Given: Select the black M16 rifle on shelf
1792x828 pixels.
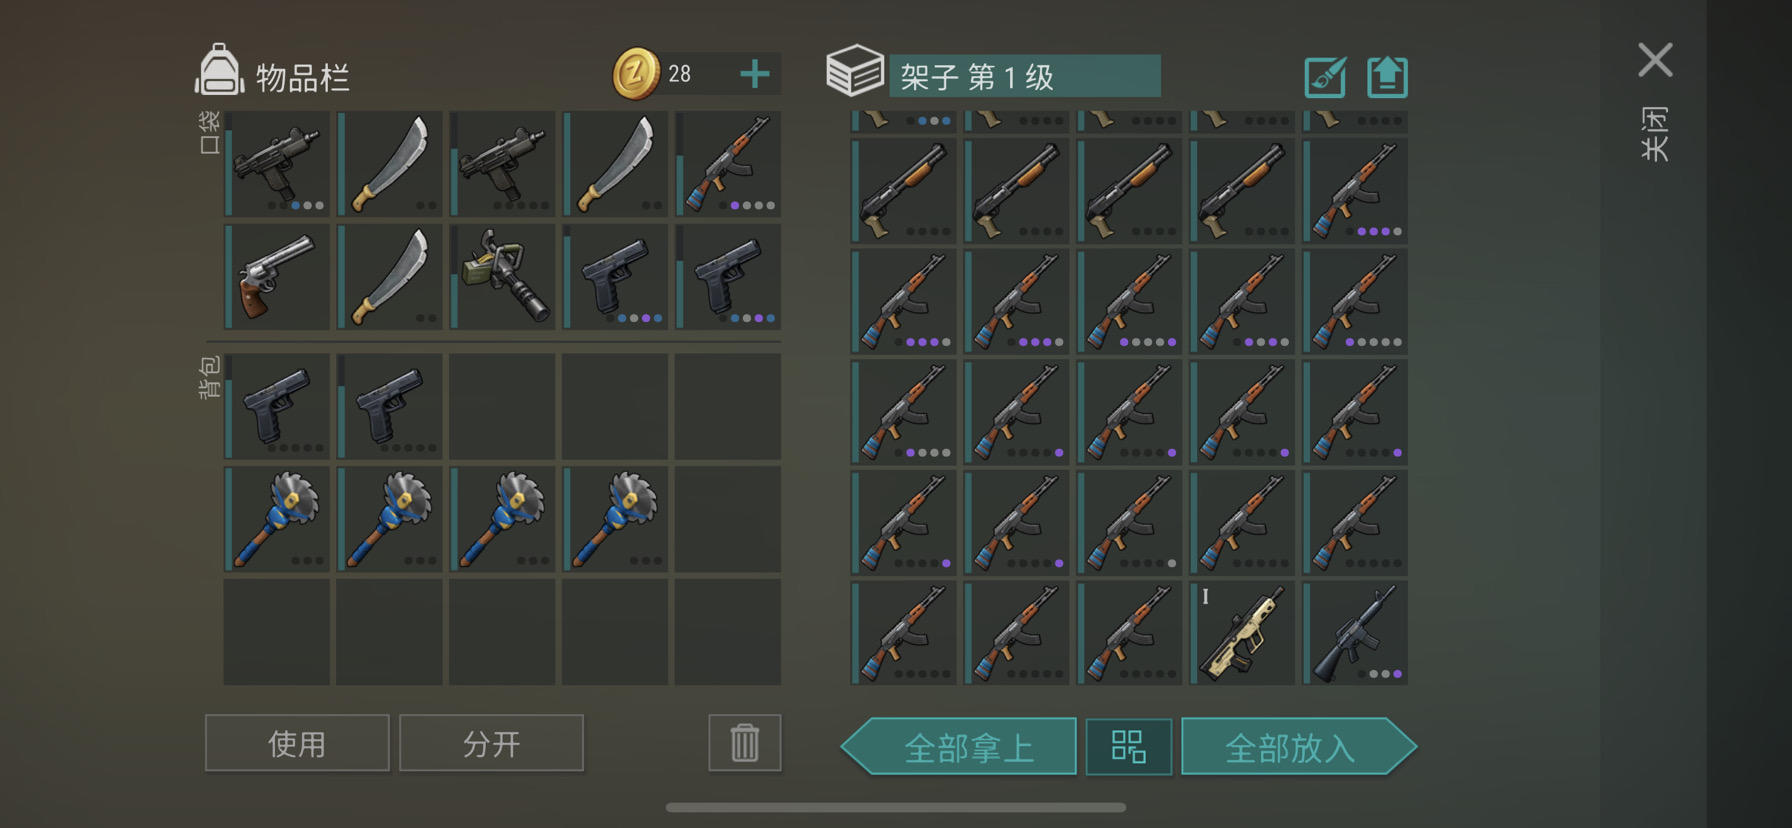Looking at the screenshot, I should click(x=1355, y=634).
